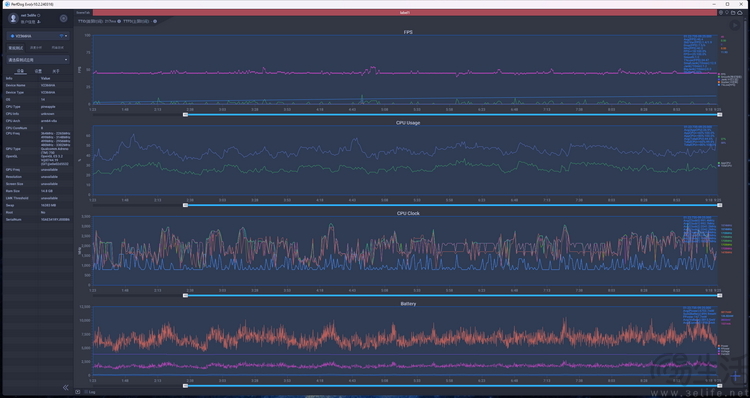Switch to the 设置 settings sub-tab
Viewport: 750px width, 398px height.
38,71
